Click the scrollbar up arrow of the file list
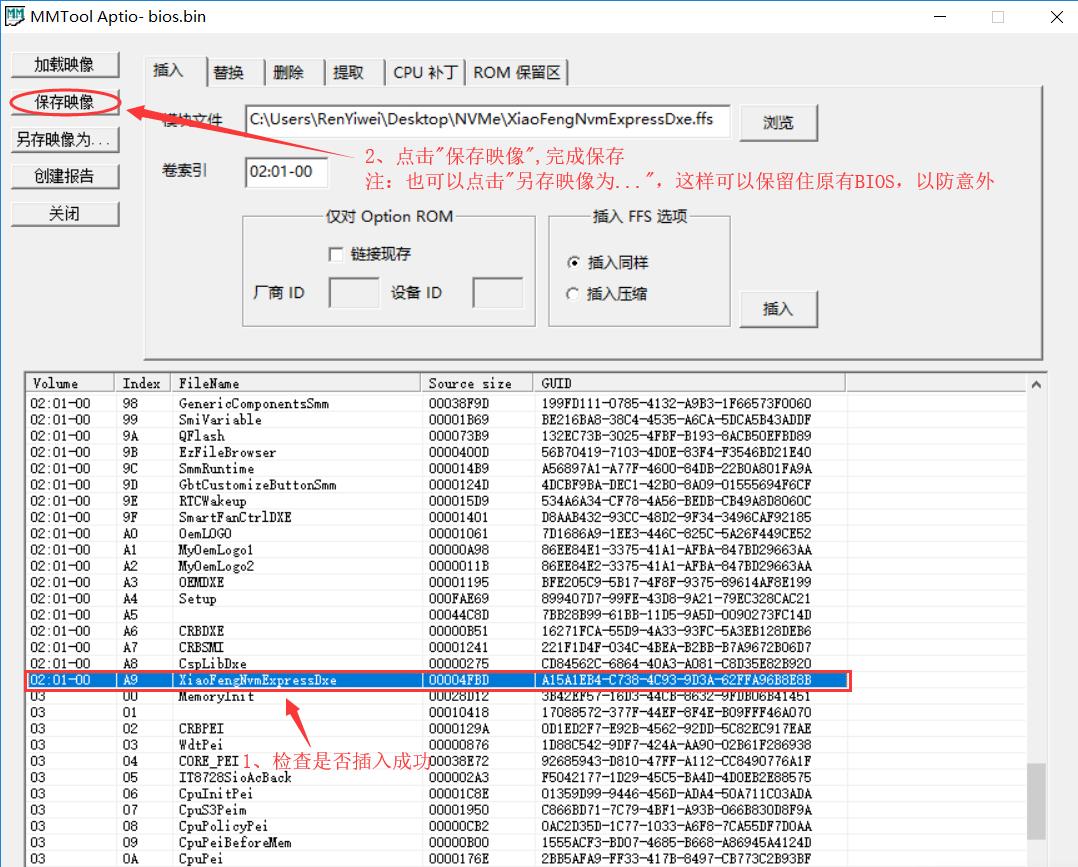This screenshot has height=867, width=1078. point(1035,382)
